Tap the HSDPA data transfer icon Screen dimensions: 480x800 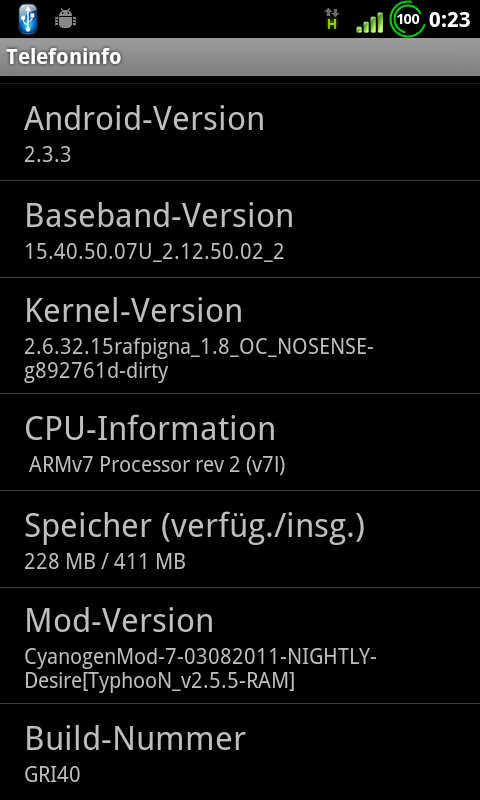pos(332,19)
